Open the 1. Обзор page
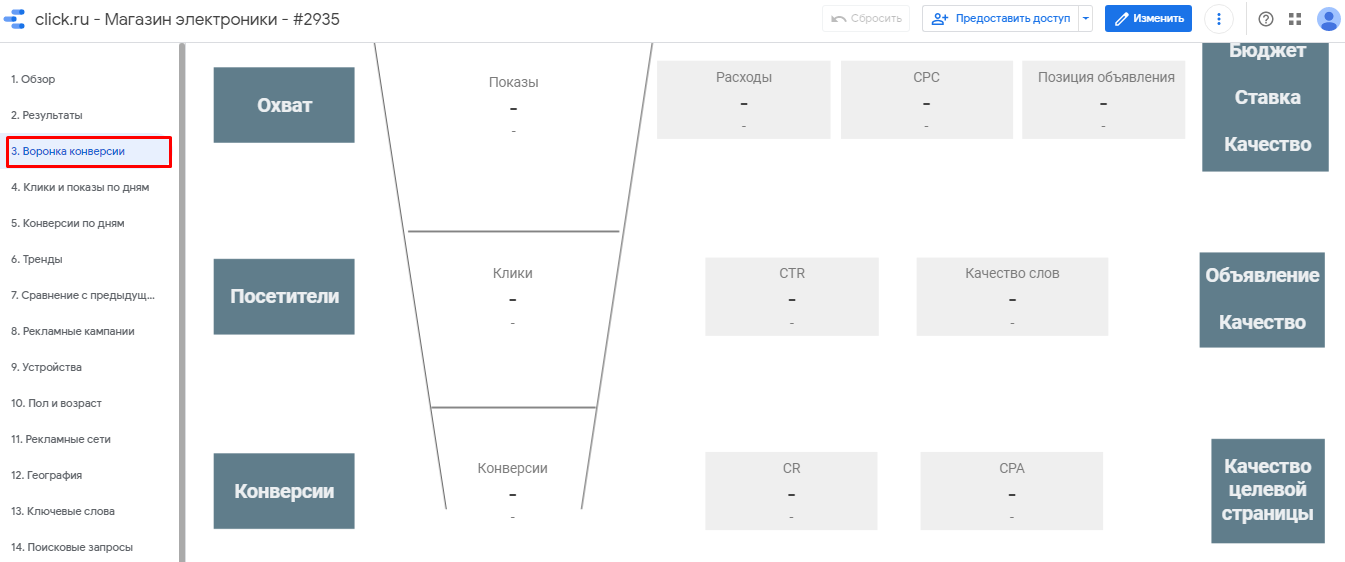 [x=33, y=79]
